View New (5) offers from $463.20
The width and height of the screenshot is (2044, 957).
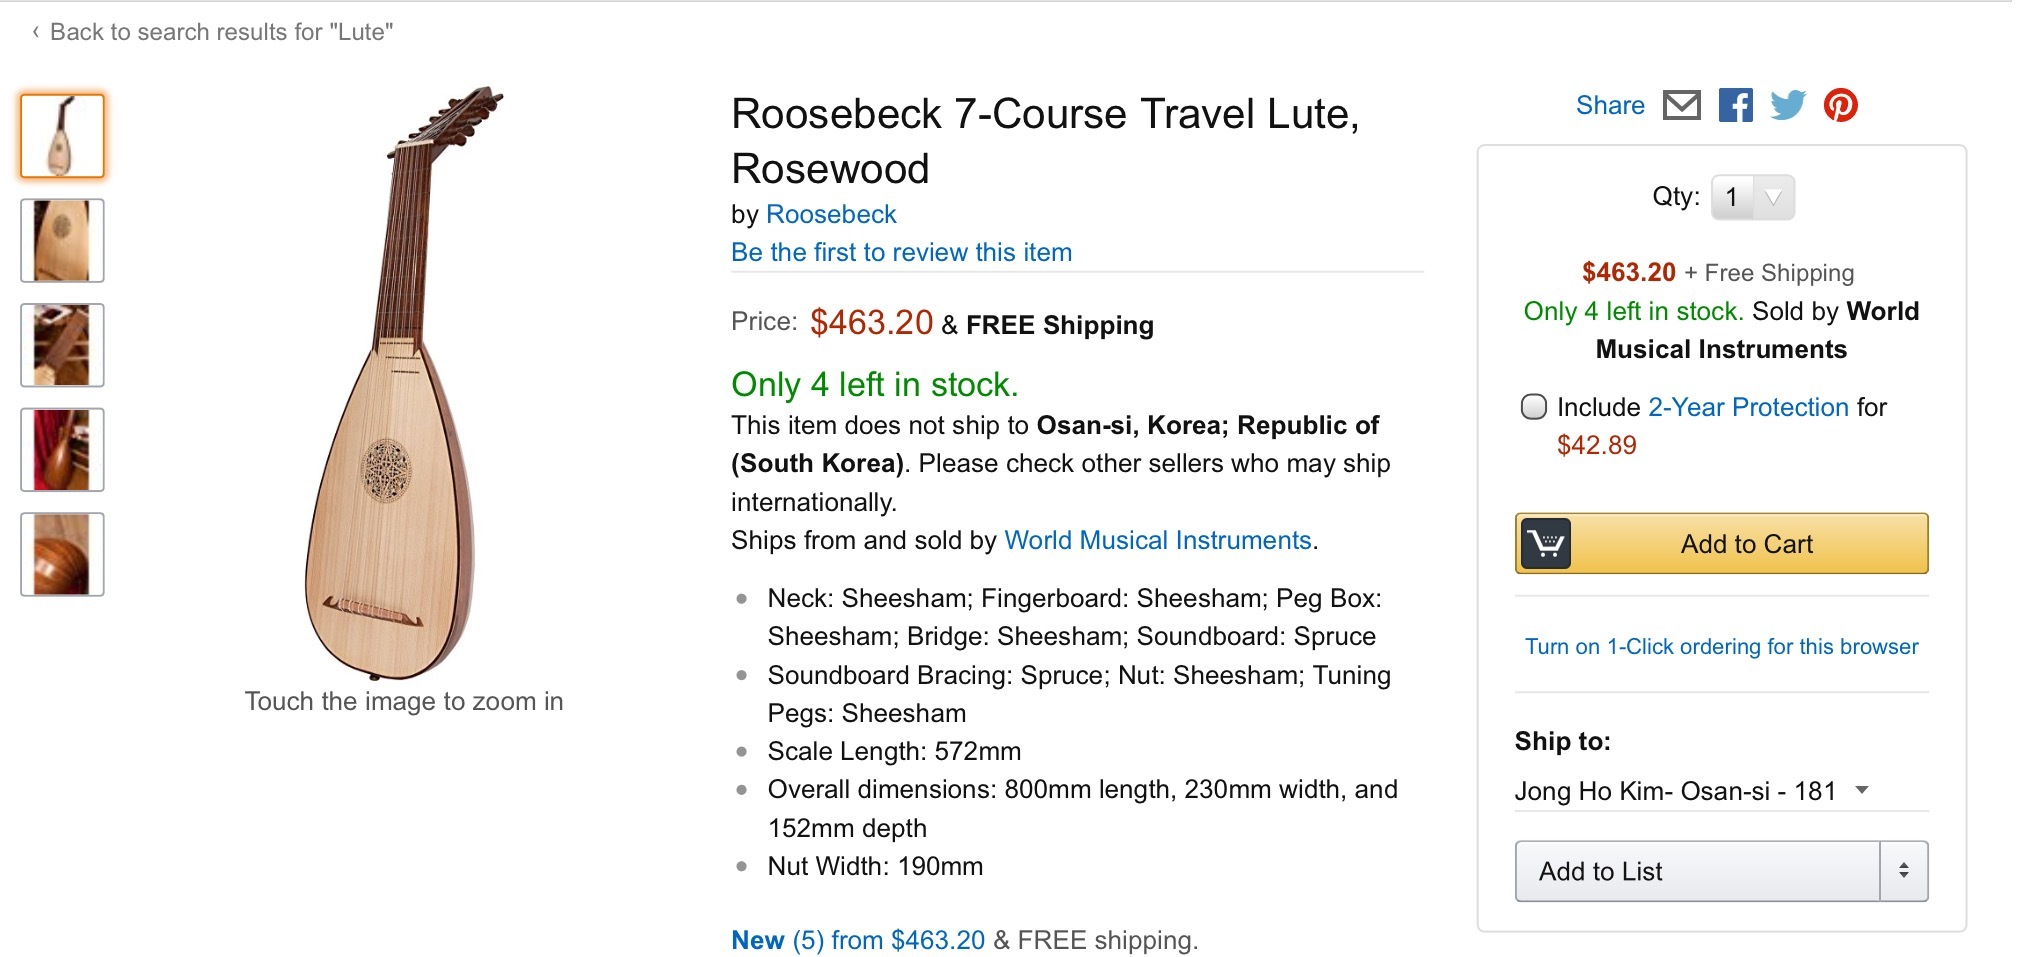[858, 940]
